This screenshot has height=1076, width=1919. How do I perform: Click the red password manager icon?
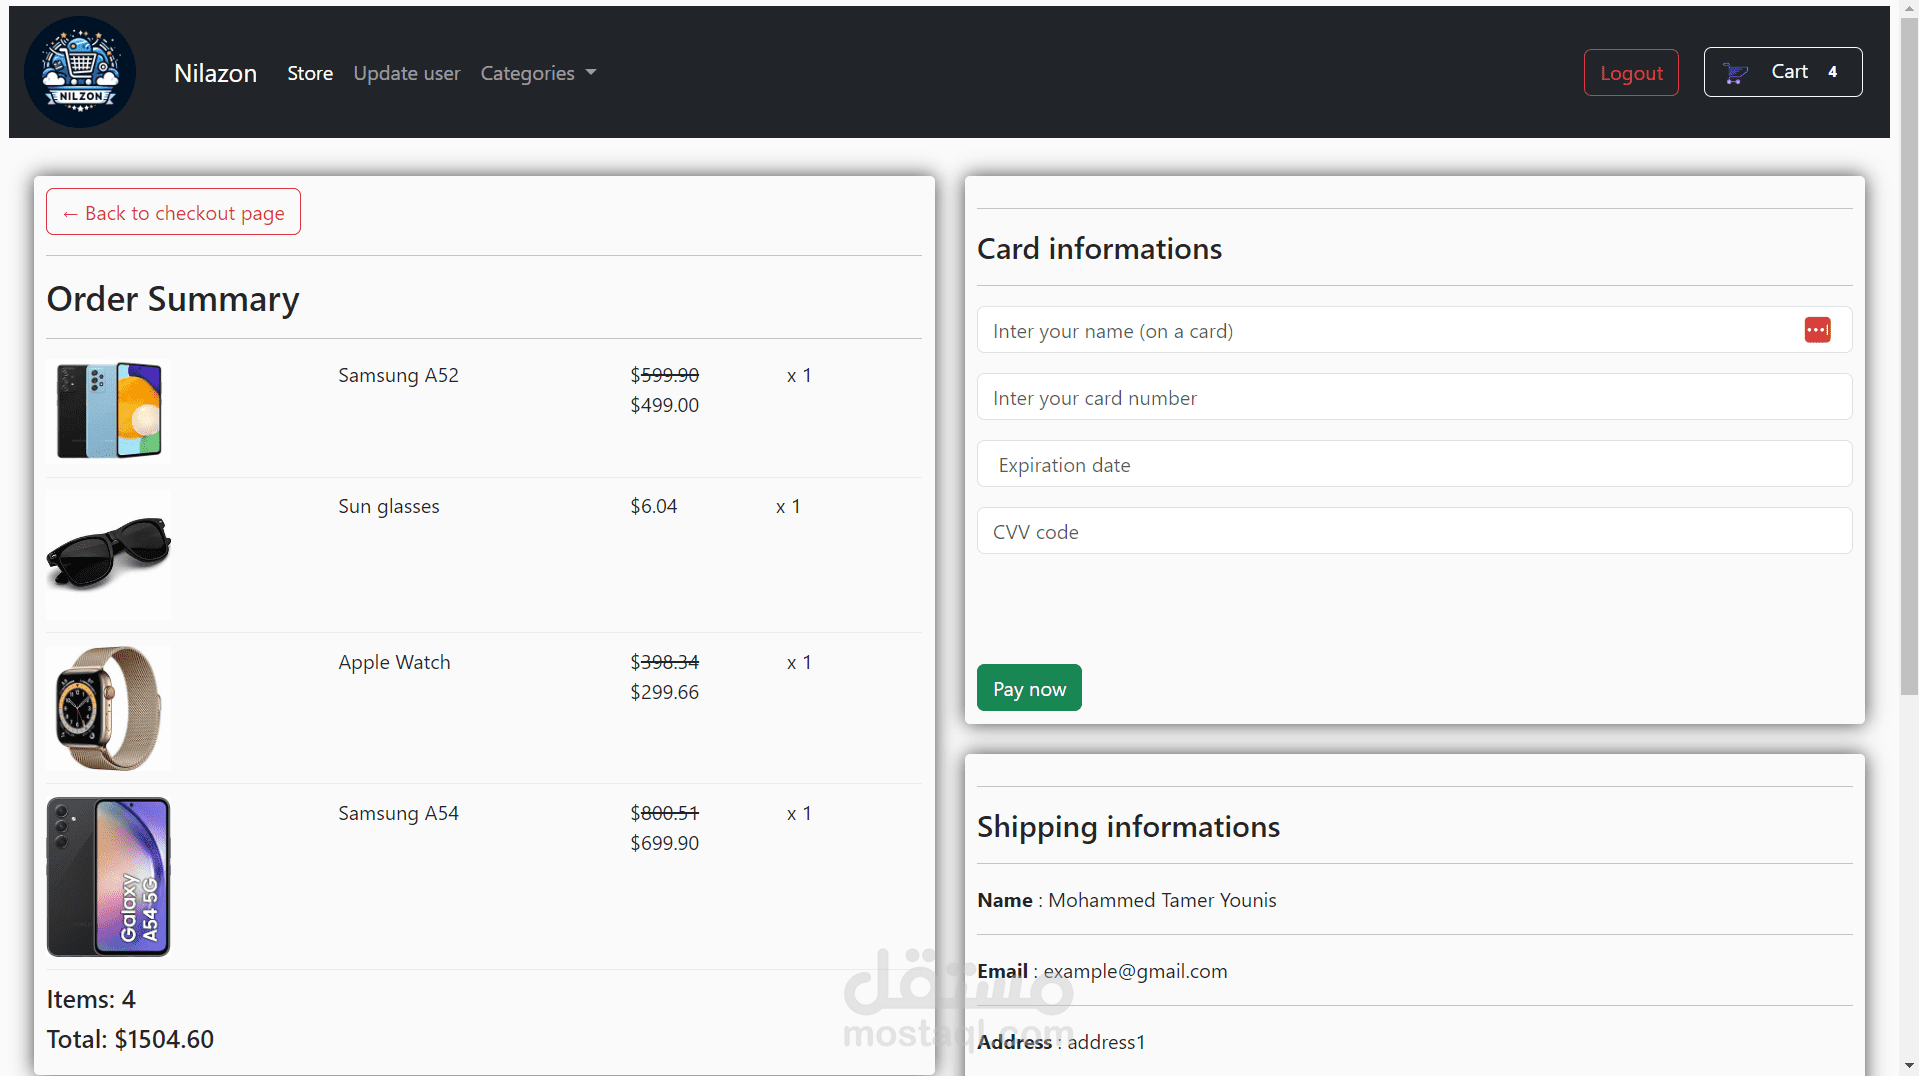[x=1817, y=330]
